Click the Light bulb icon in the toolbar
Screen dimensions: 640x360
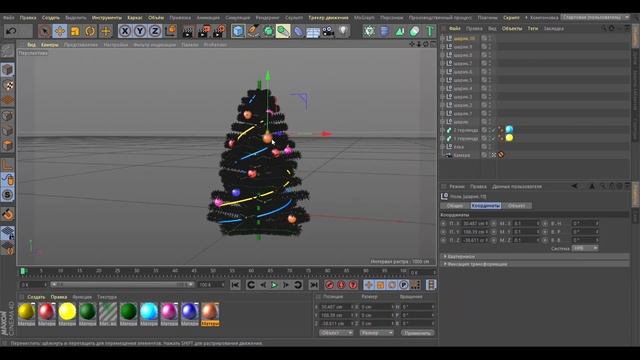[343, 31]
